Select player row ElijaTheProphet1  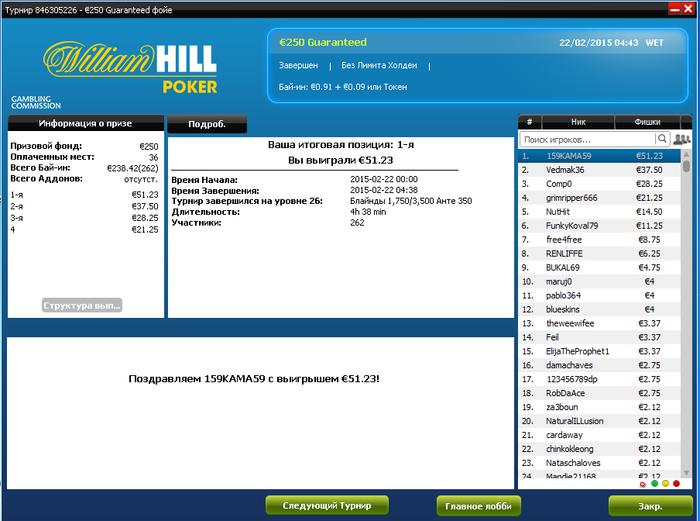click(600, 351)
